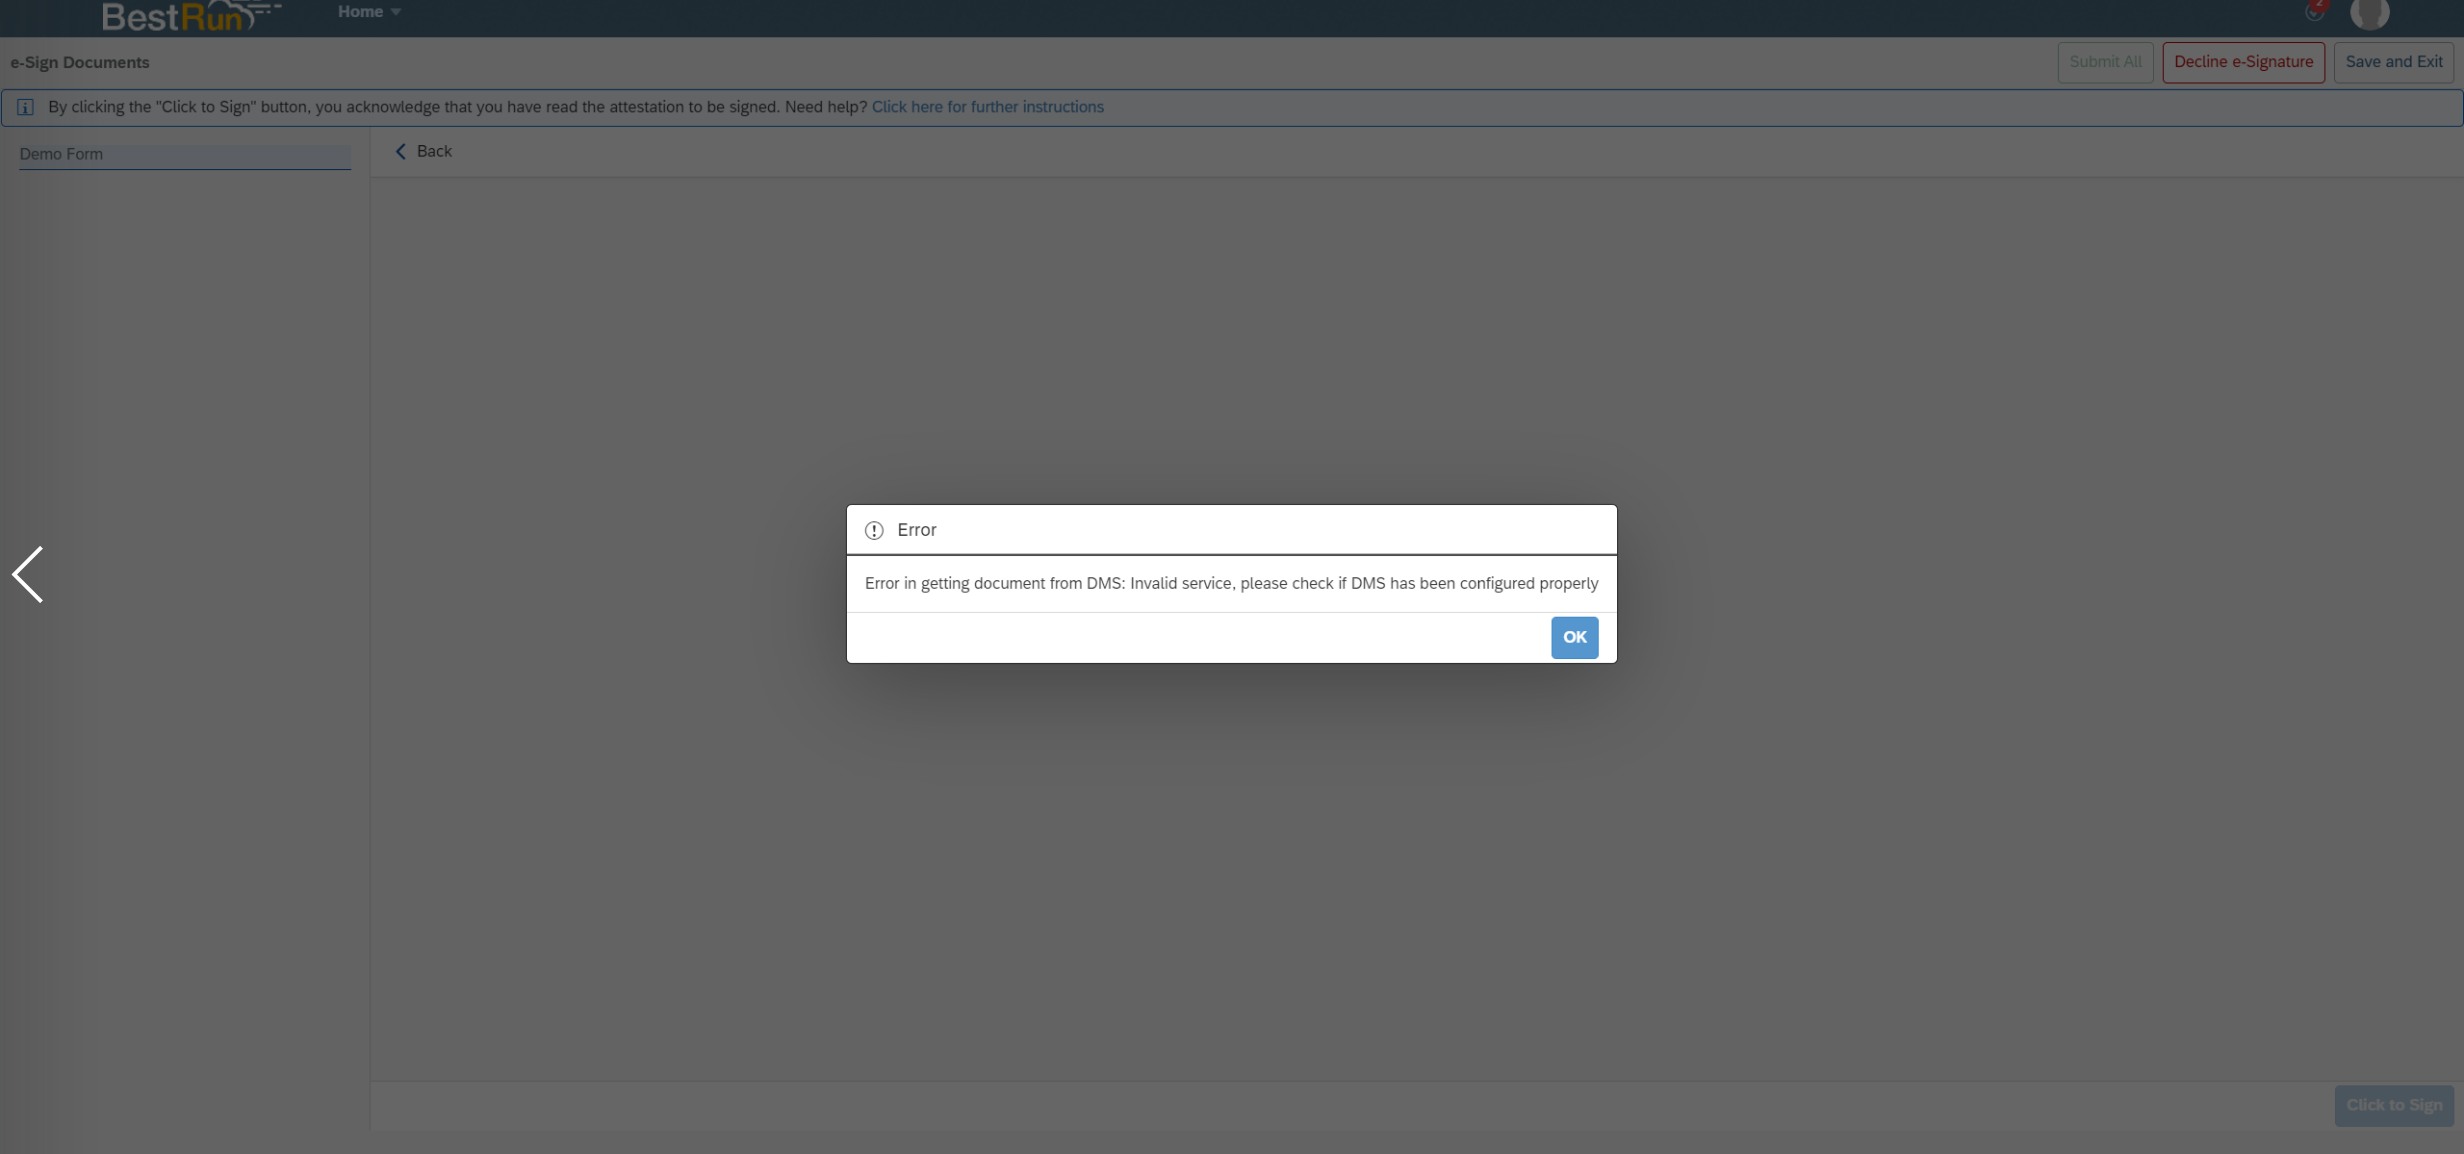2464x1154 pixels.
Task: Click the BestRun logo
Action: click(x=191, y=15)
